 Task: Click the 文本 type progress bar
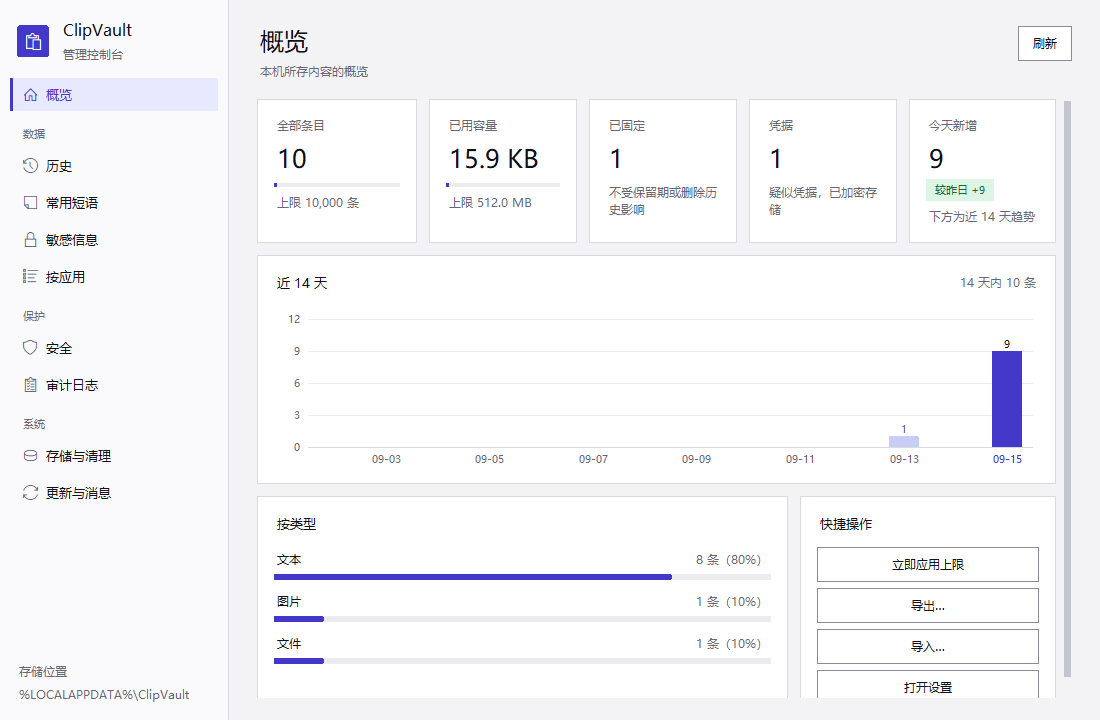(522, 577)
